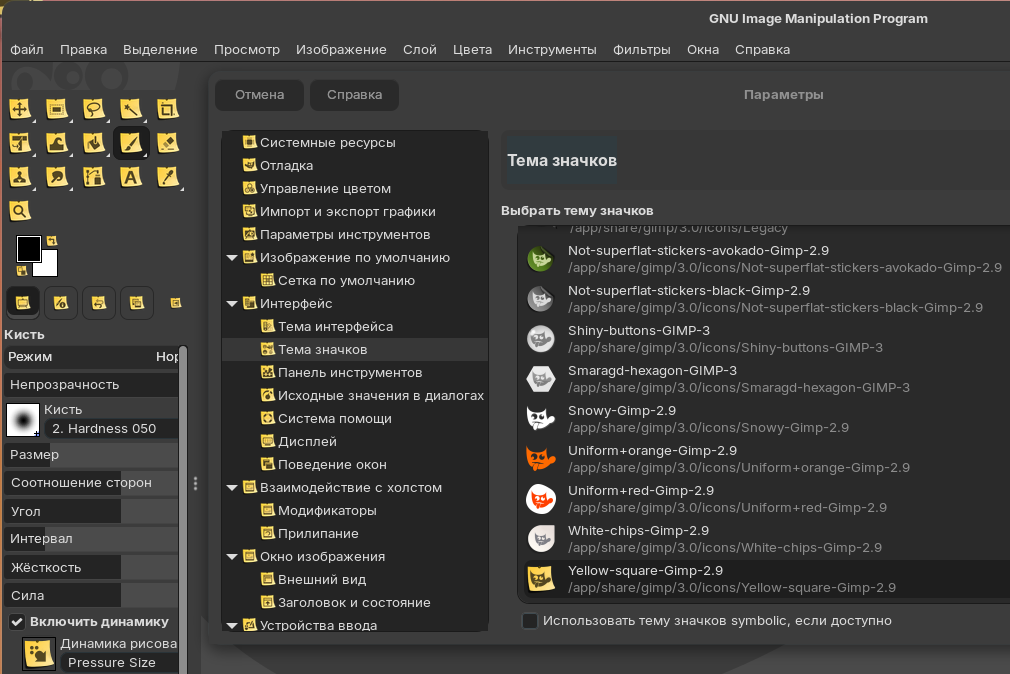
Task: Open the Images dock tab
Action: [x=137, y=303]
